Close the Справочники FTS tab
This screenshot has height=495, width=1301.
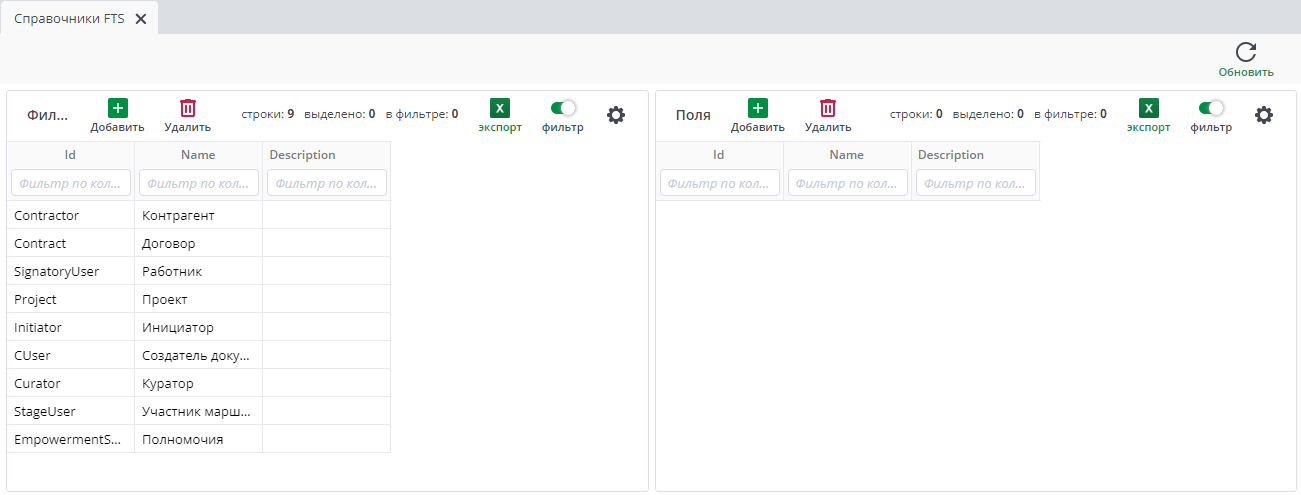[141, 19]
